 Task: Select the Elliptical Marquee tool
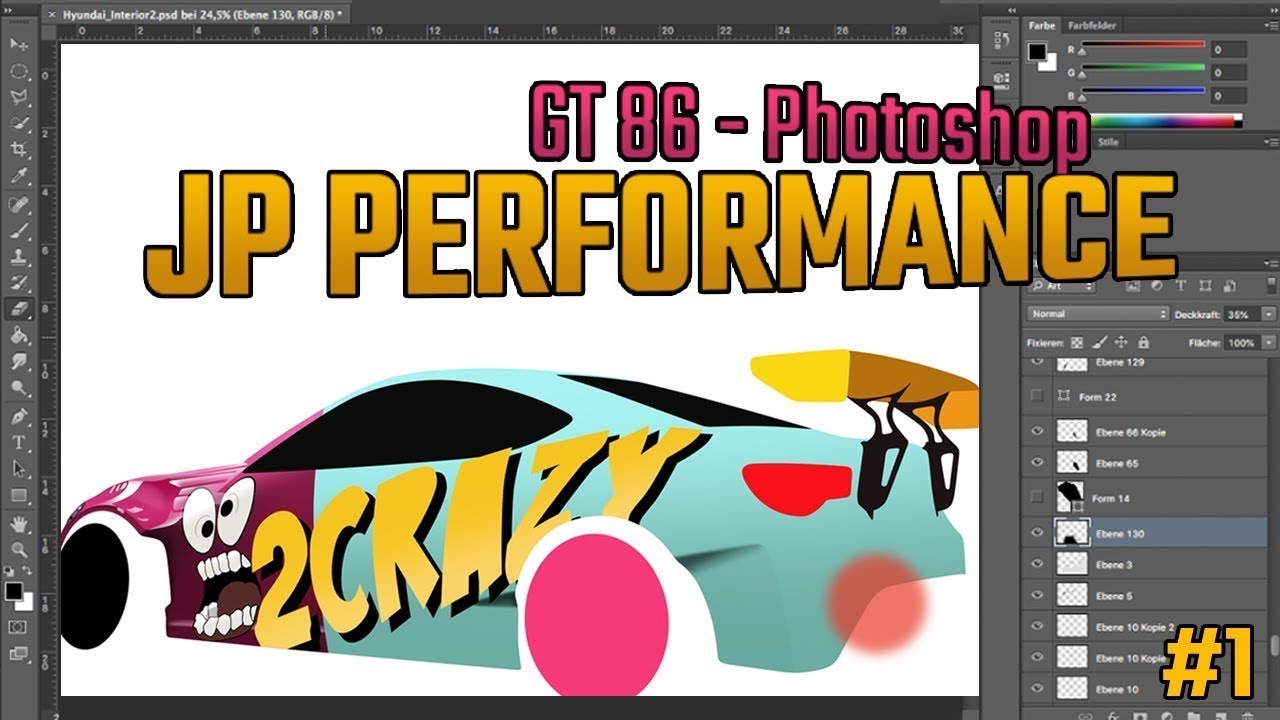click(19, 72)
